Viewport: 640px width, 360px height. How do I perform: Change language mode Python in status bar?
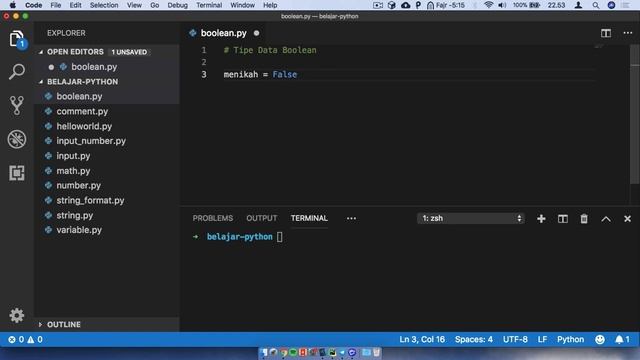570,339
